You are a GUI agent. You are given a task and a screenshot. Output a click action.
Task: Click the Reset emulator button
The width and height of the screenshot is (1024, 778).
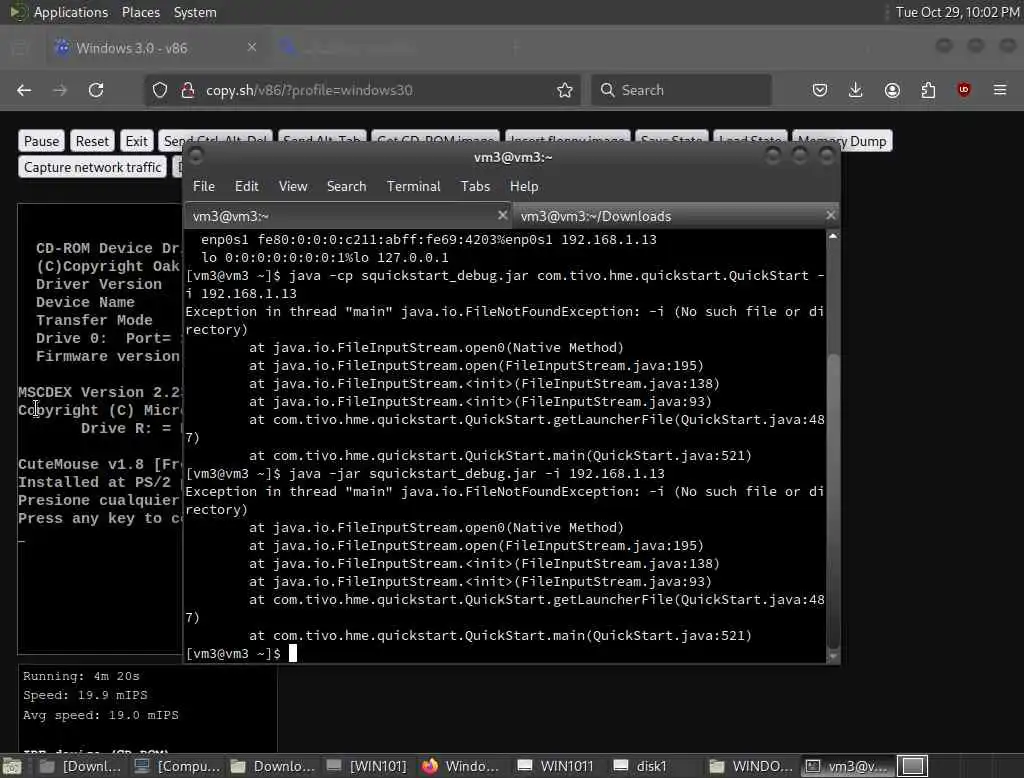pyautogui.click(x=92, y=141)
